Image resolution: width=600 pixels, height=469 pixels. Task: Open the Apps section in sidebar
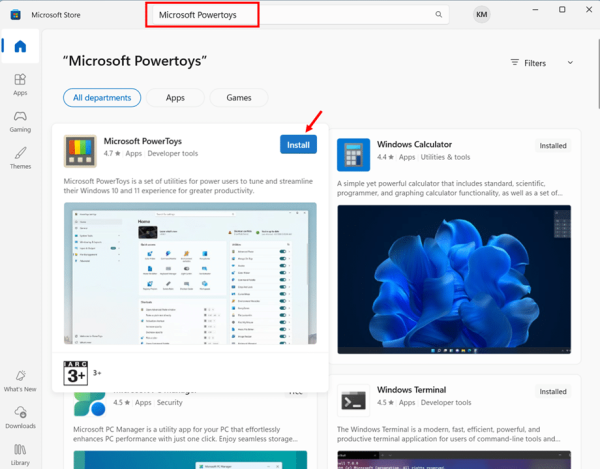pyautogui.click(x=20, y=85)
